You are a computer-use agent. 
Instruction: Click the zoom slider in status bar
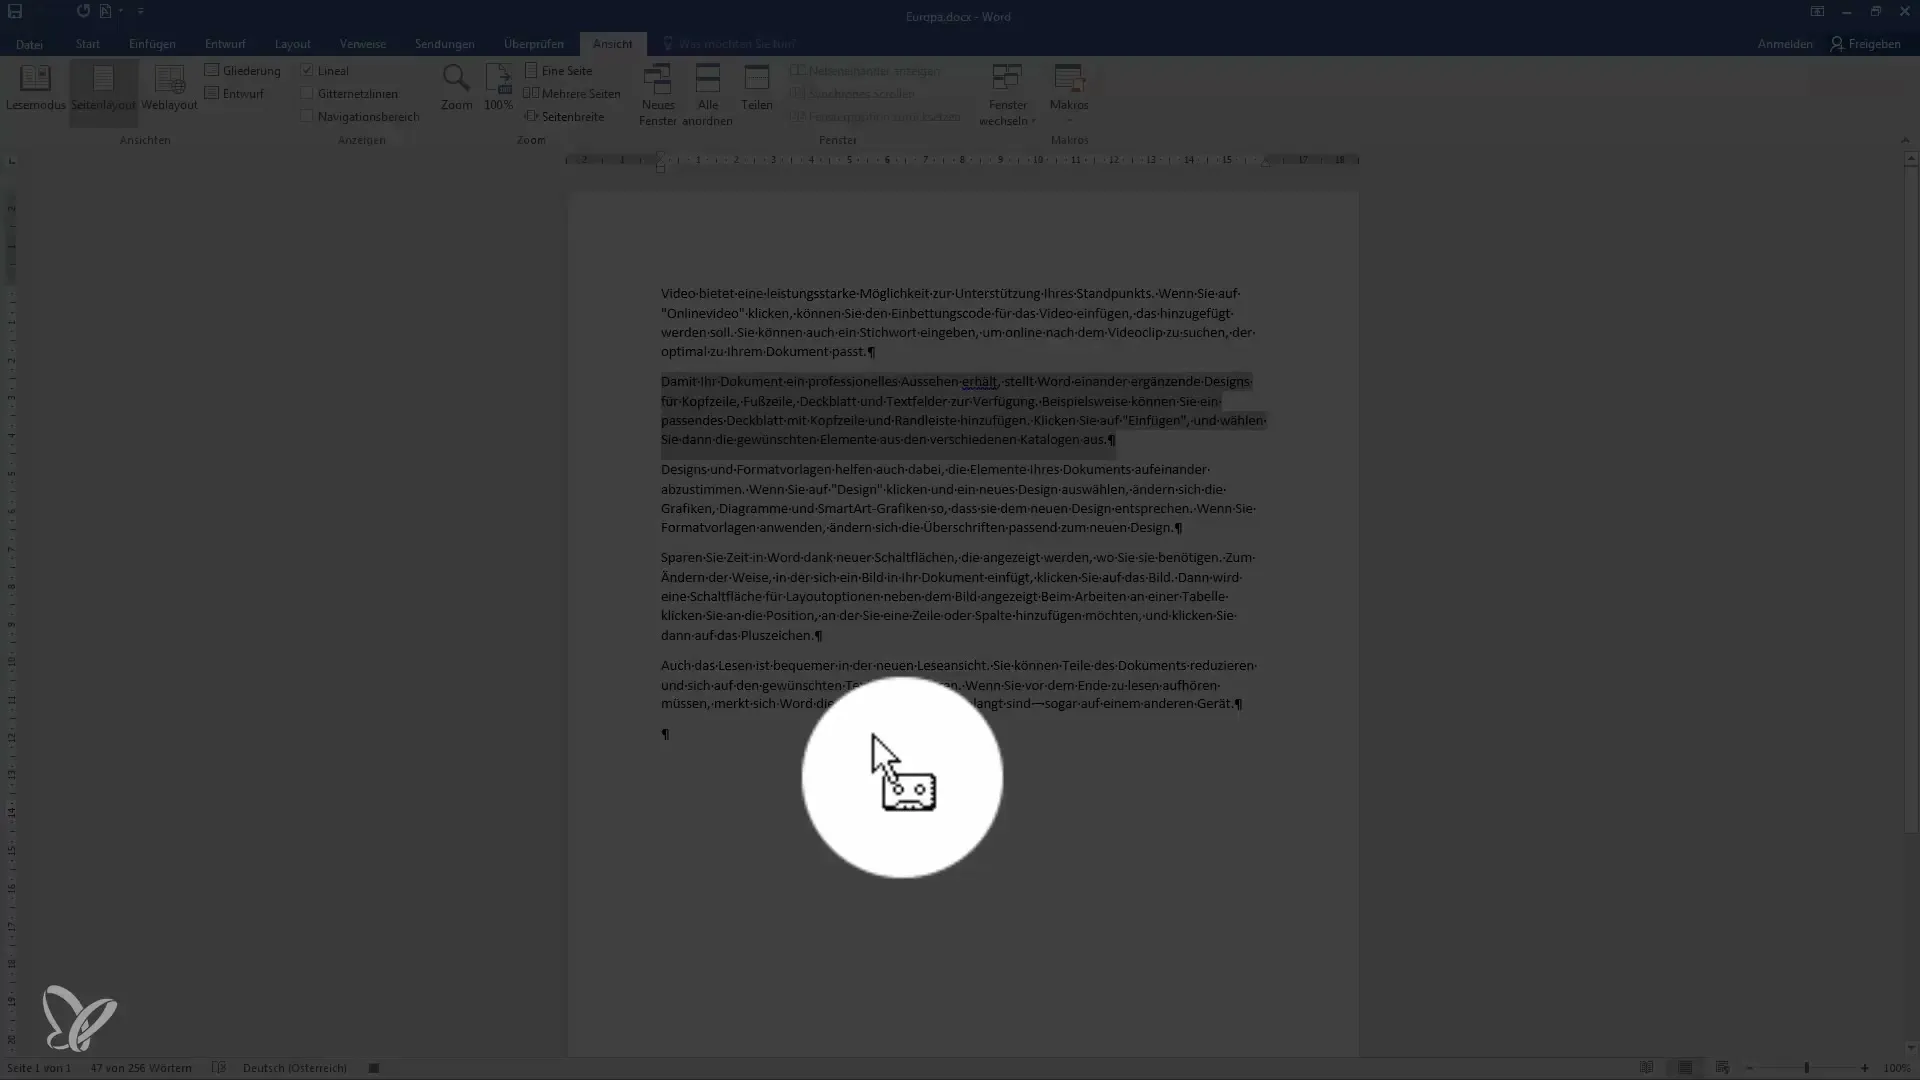[1806, 1068]
